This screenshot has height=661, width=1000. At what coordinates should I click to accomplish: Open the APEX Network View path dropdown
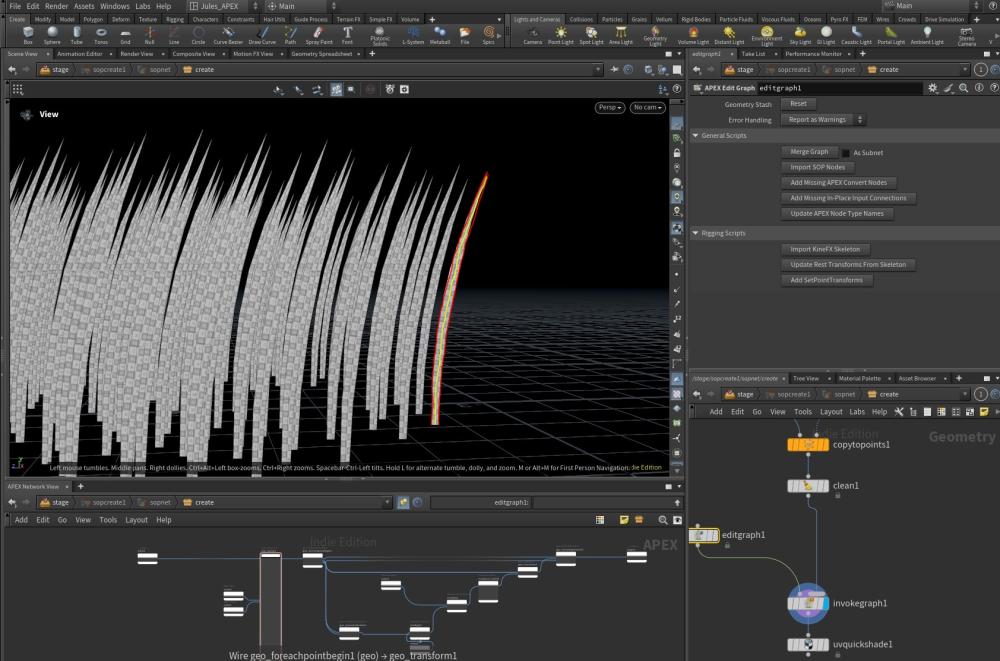point(386,503)
